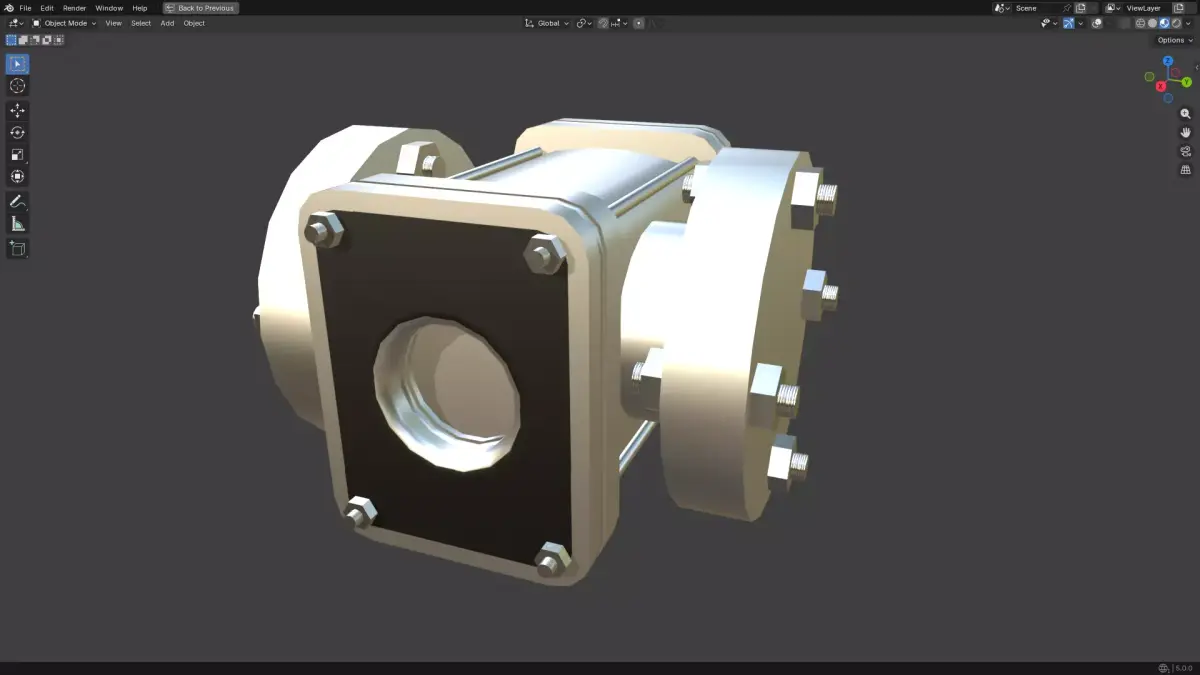
Task: Click the ViewLayer name field
Action: [1146, 8]
